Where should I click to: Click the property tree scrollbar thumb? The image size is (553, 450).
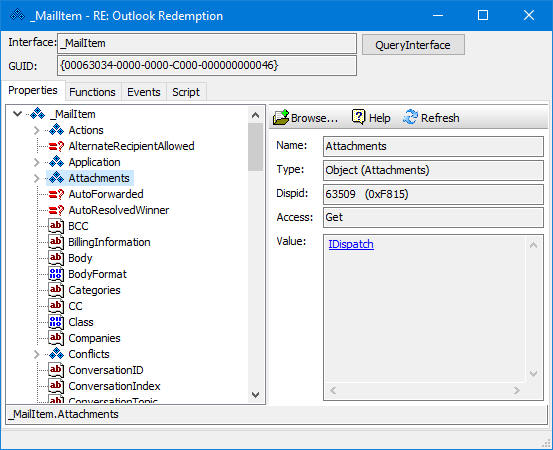coord(256,147)
